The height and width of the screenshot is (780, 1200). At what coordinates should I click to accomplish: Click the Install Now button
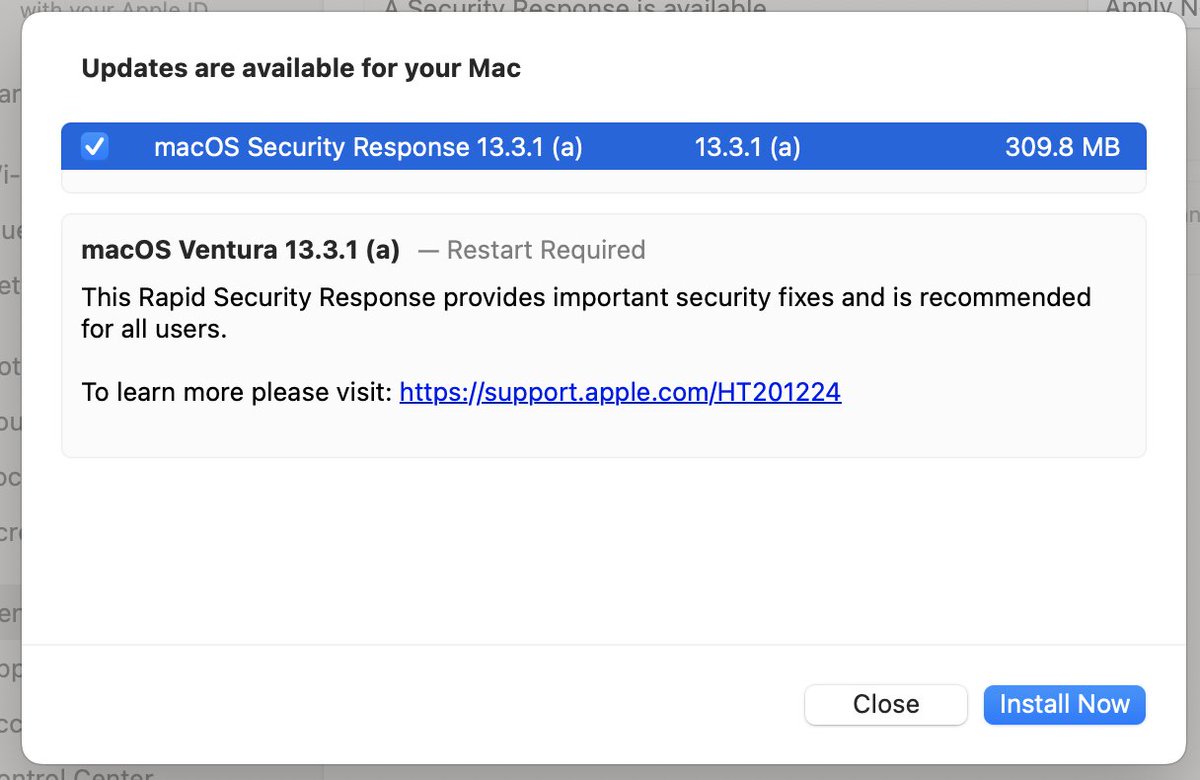click(1064, 704)
